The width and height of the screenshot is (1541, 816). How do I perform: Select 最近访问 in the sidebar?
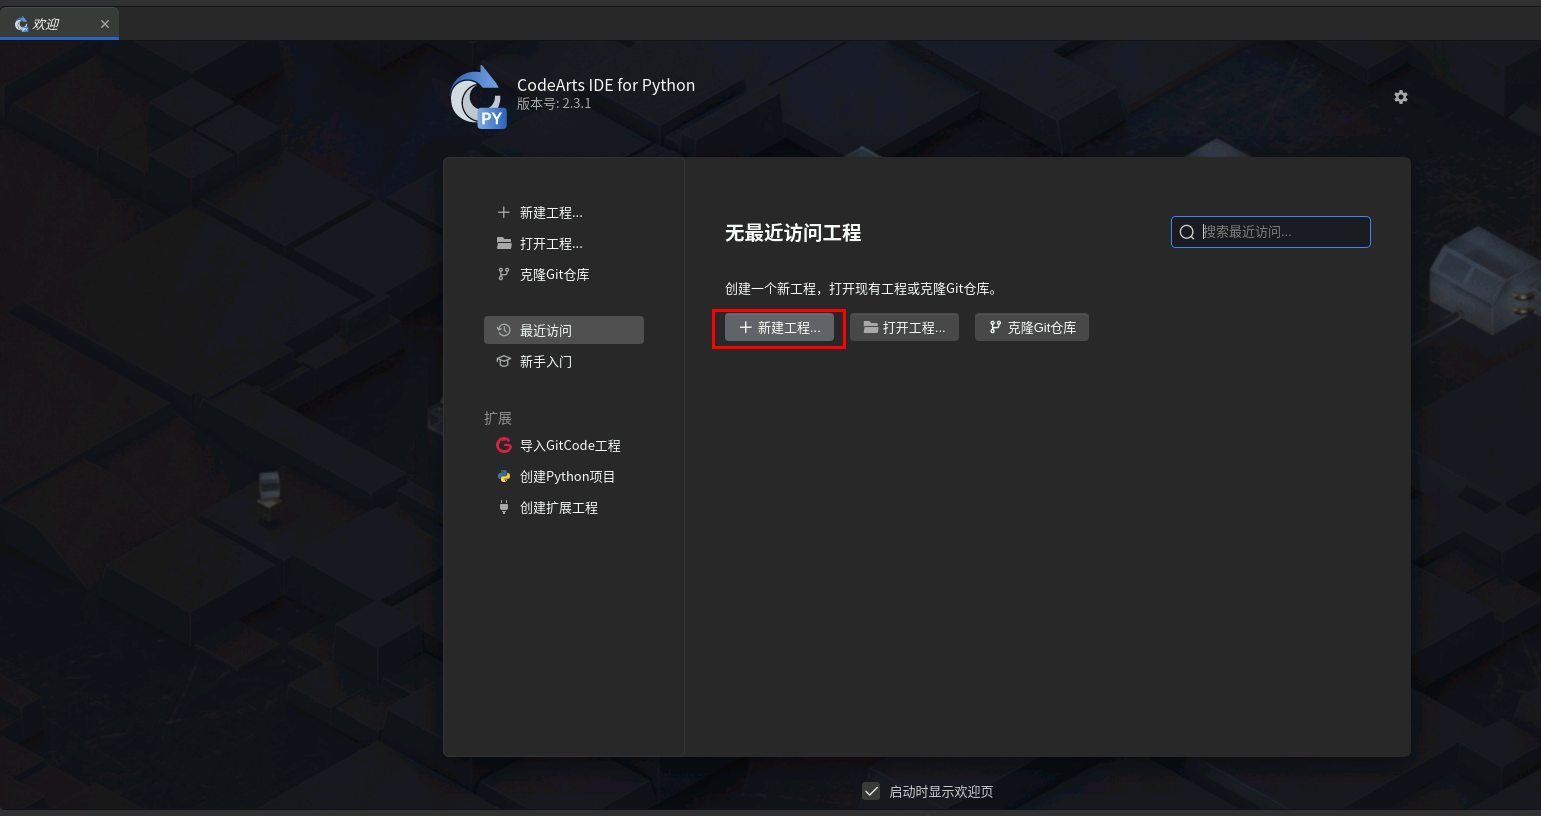564,330
